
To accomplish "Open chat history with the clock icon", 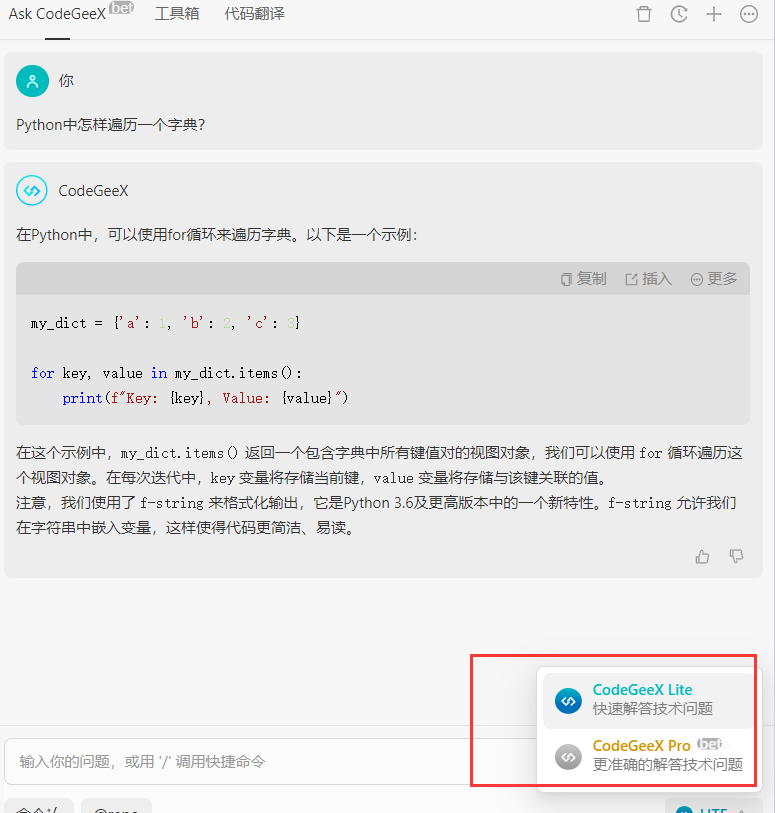I will [679, 14].
